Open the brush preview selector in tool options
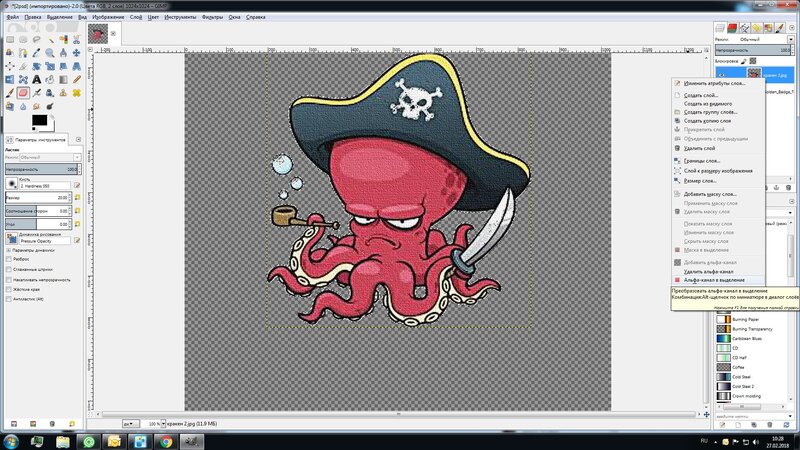The height and width of the screenshot is (450, 800). pyautogui.click(x=12, y=184)
